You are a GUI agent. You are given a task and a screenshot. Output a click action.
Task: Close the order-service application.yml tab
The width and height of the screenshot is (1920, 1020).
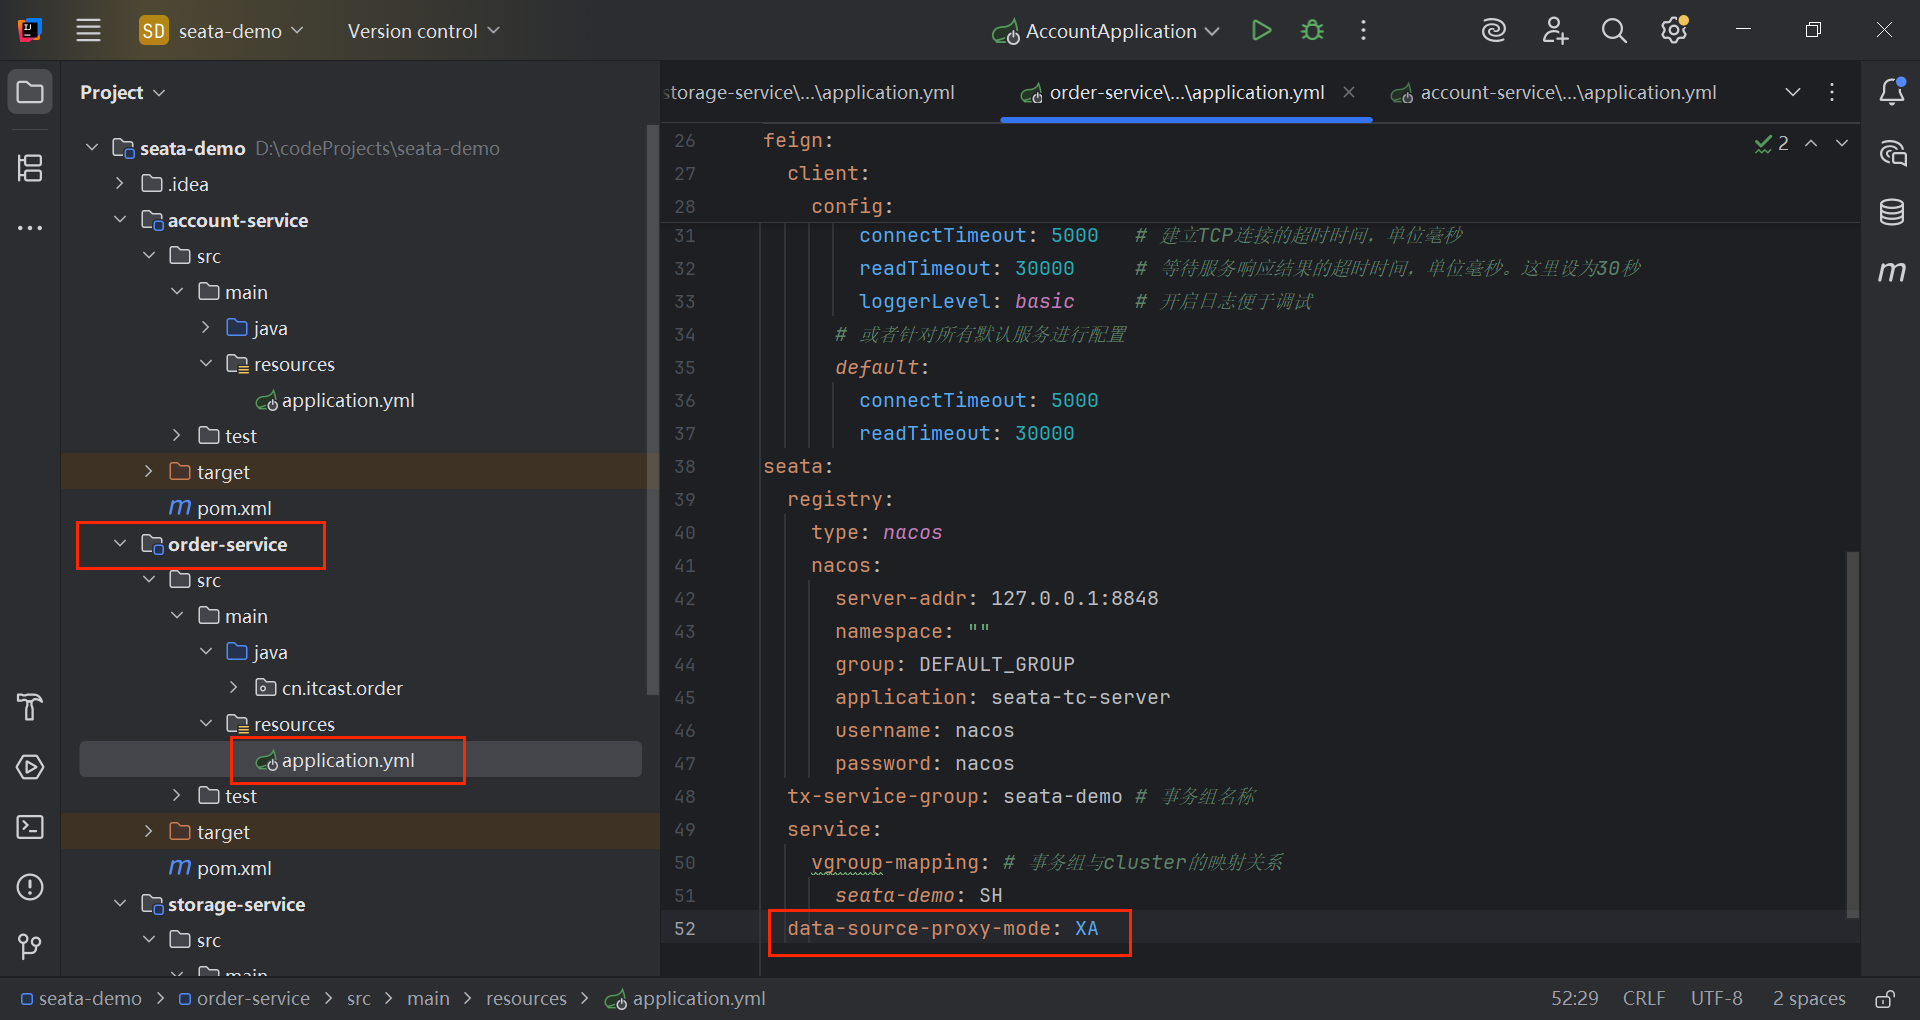point(1349,92)
